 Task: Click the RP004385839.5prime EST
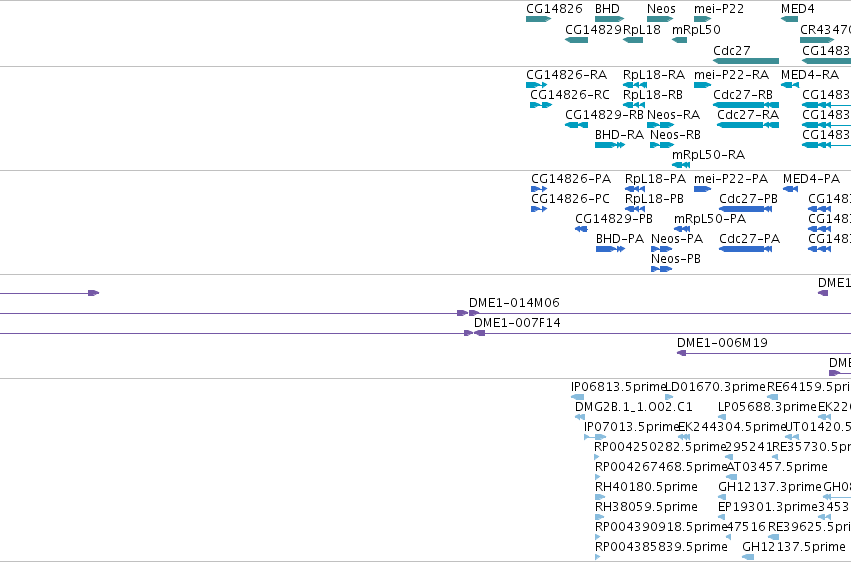[x=598, y=558]
